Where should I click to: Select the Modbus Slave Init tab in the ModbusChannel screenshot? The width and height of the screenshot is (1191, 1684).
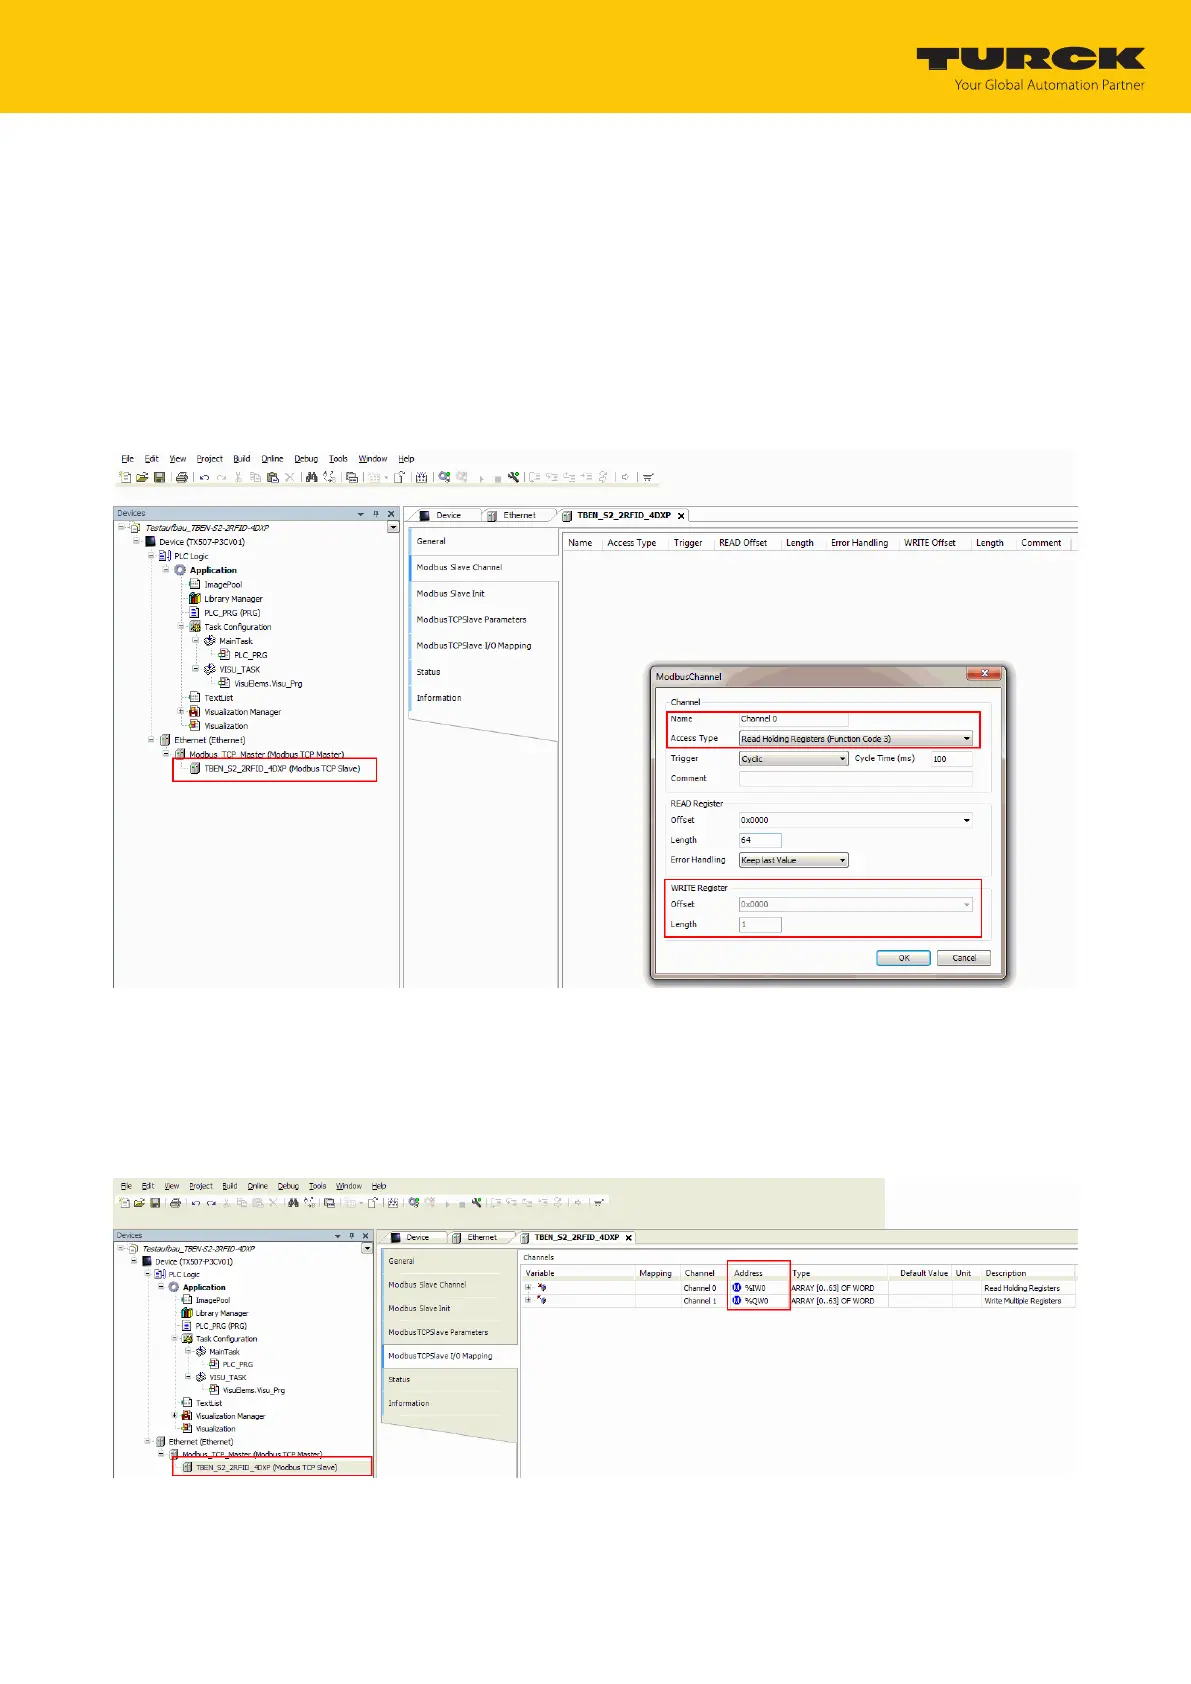coord(484,594)
